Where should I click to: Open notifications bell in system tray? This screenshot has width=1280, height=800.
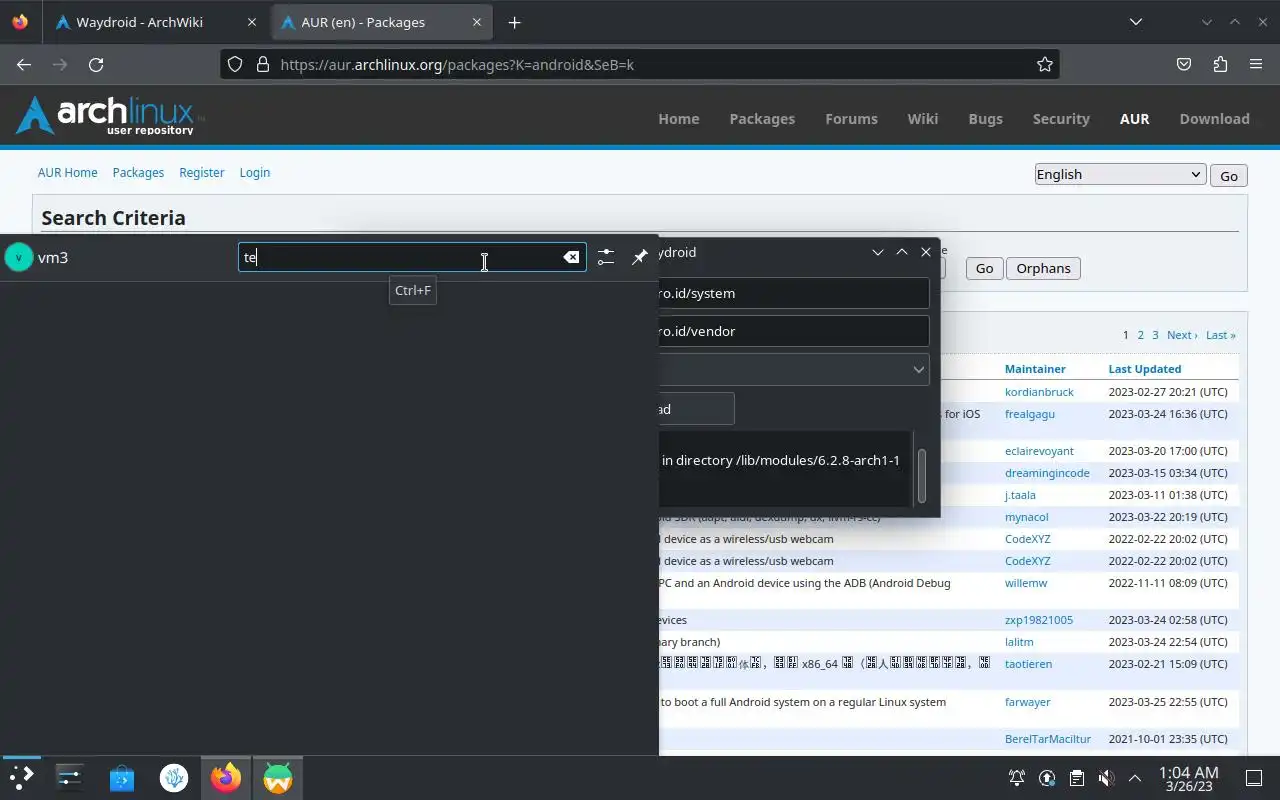(1017, 778)
